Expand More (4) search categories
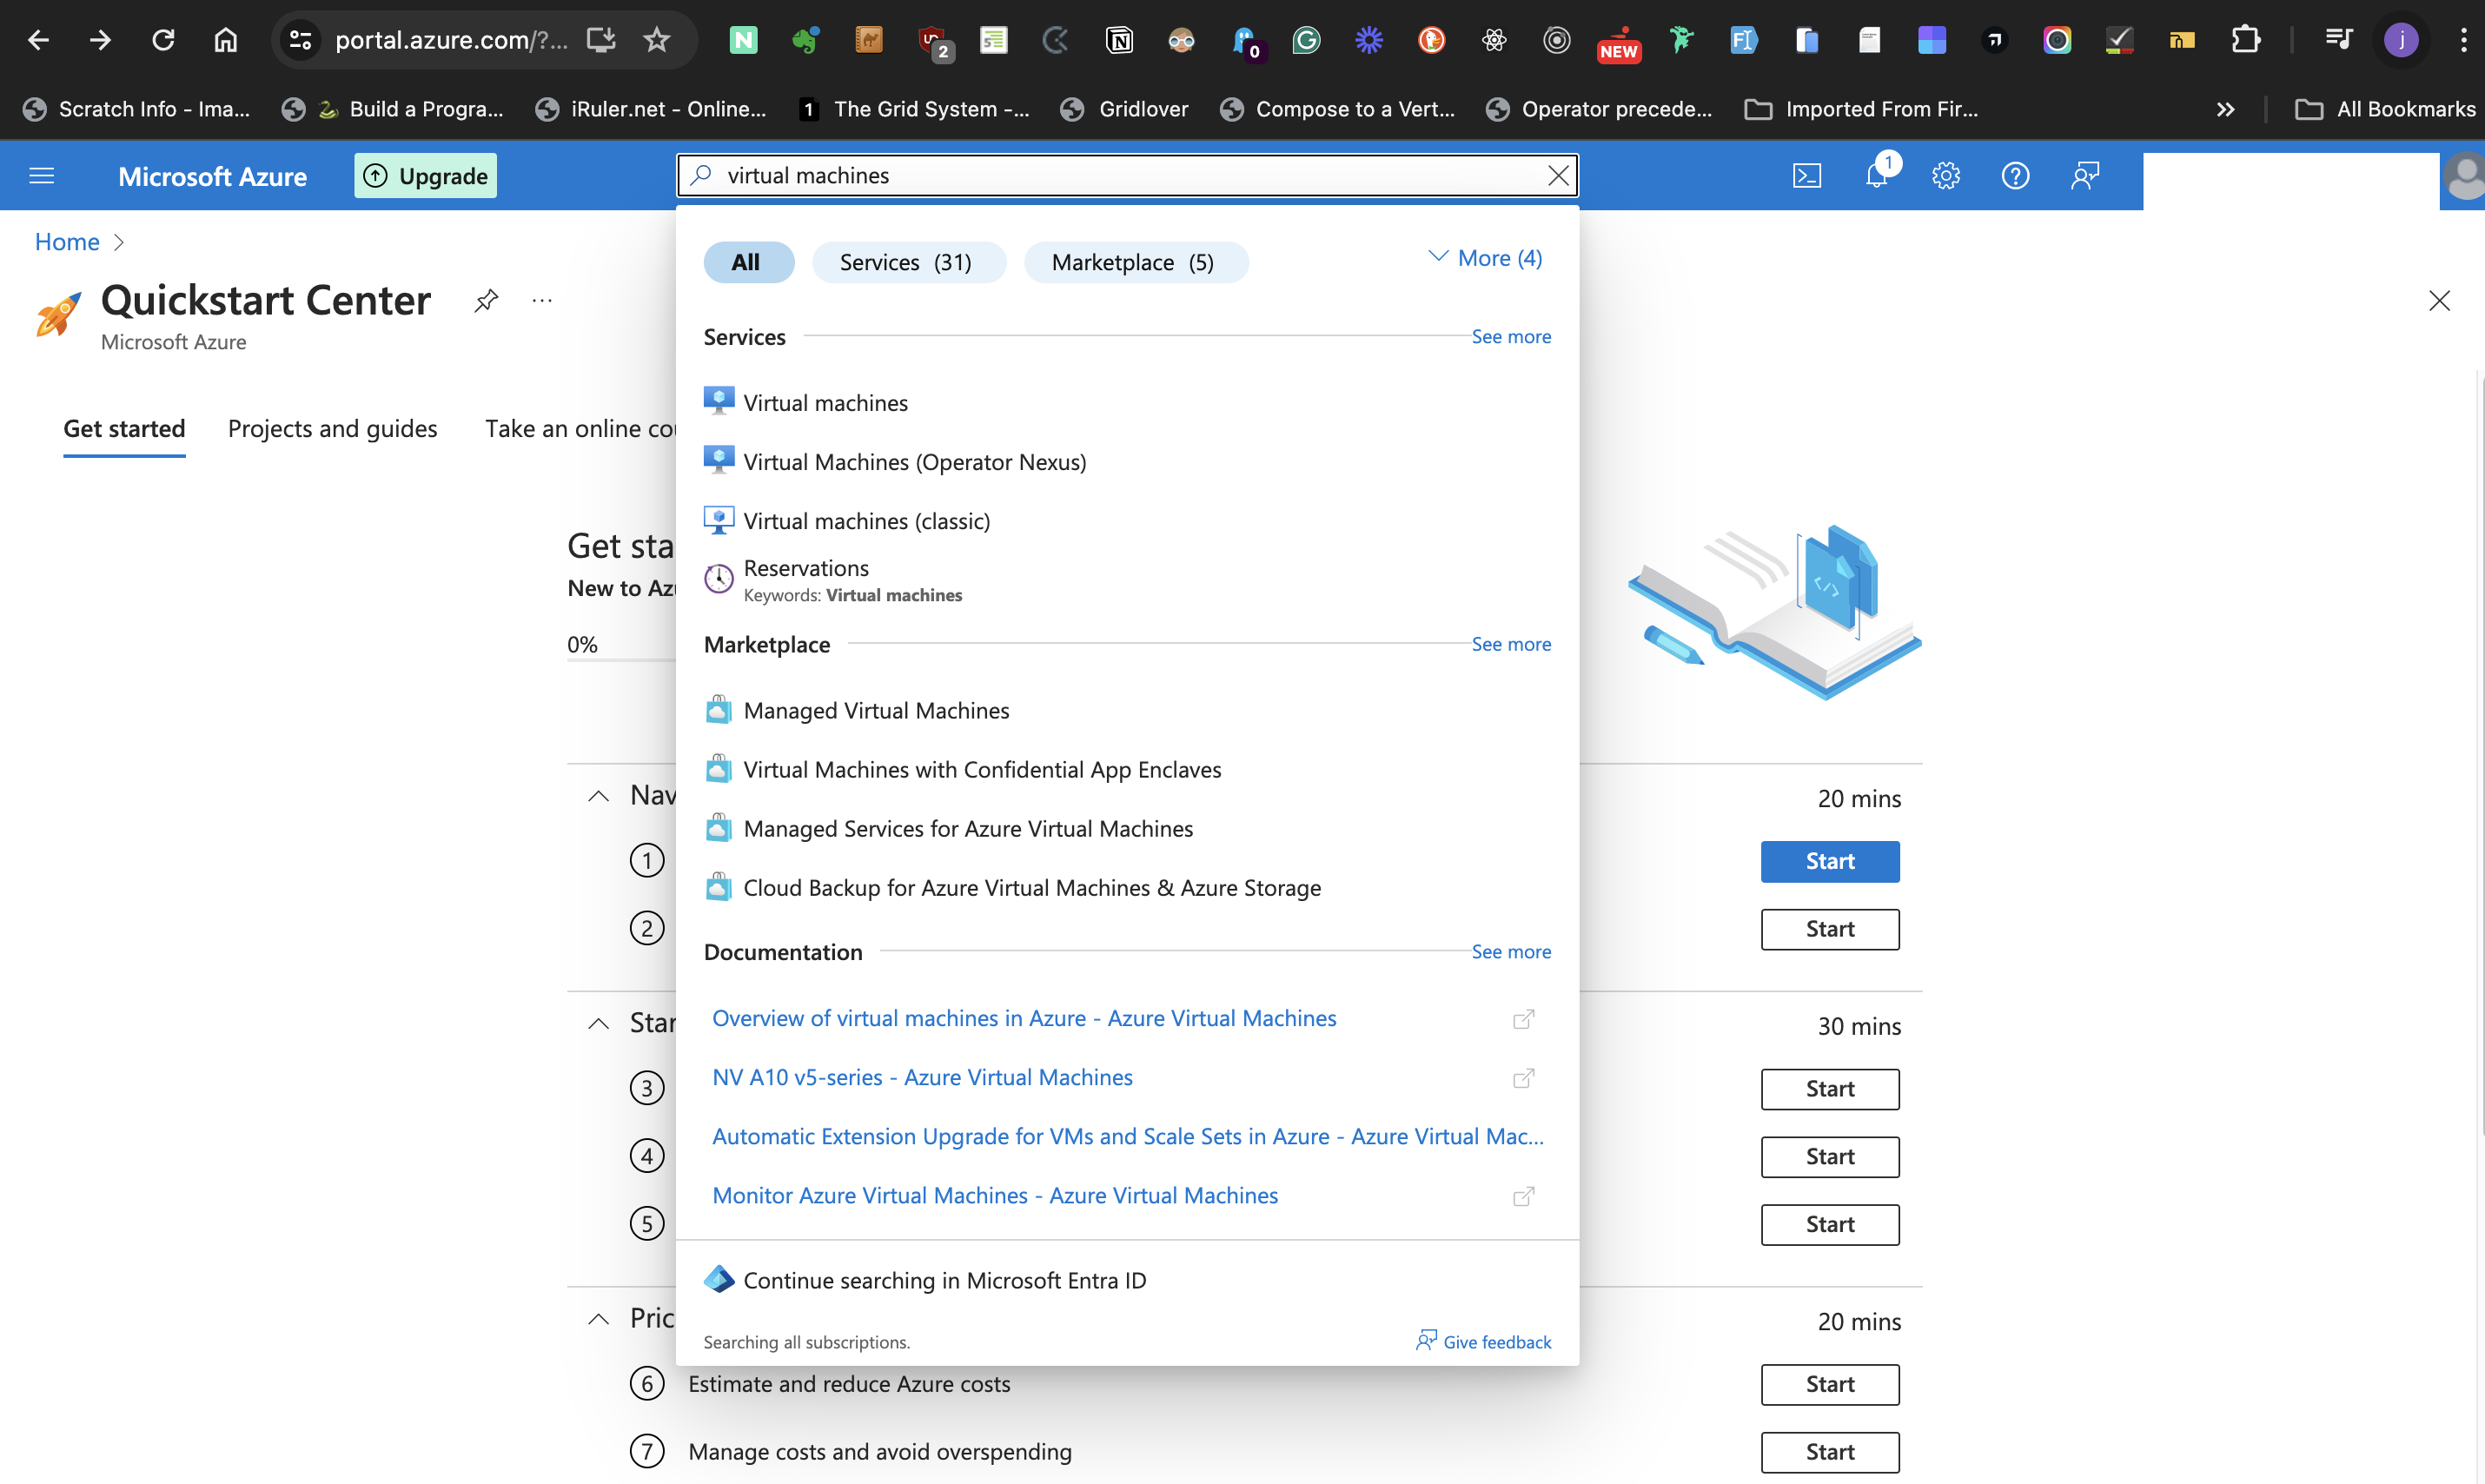This screenshot has height=1484, width=2485. (x=1485, y=258)
